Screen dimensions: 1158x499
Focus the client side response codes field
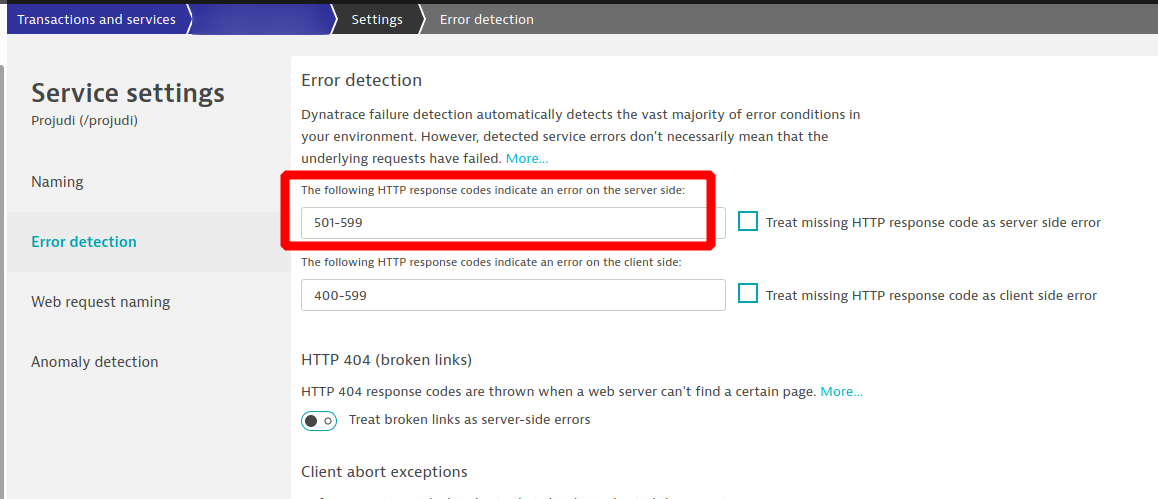point(513,295)
